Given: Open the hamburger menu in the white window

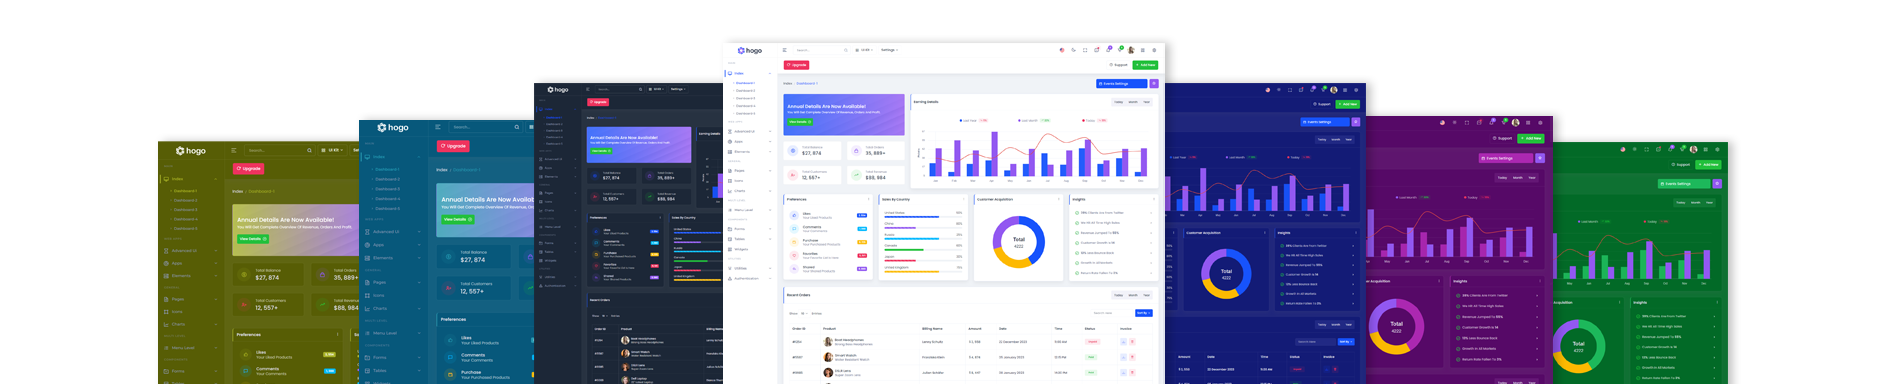Looking at the screenshot, I should click(785, 50).
